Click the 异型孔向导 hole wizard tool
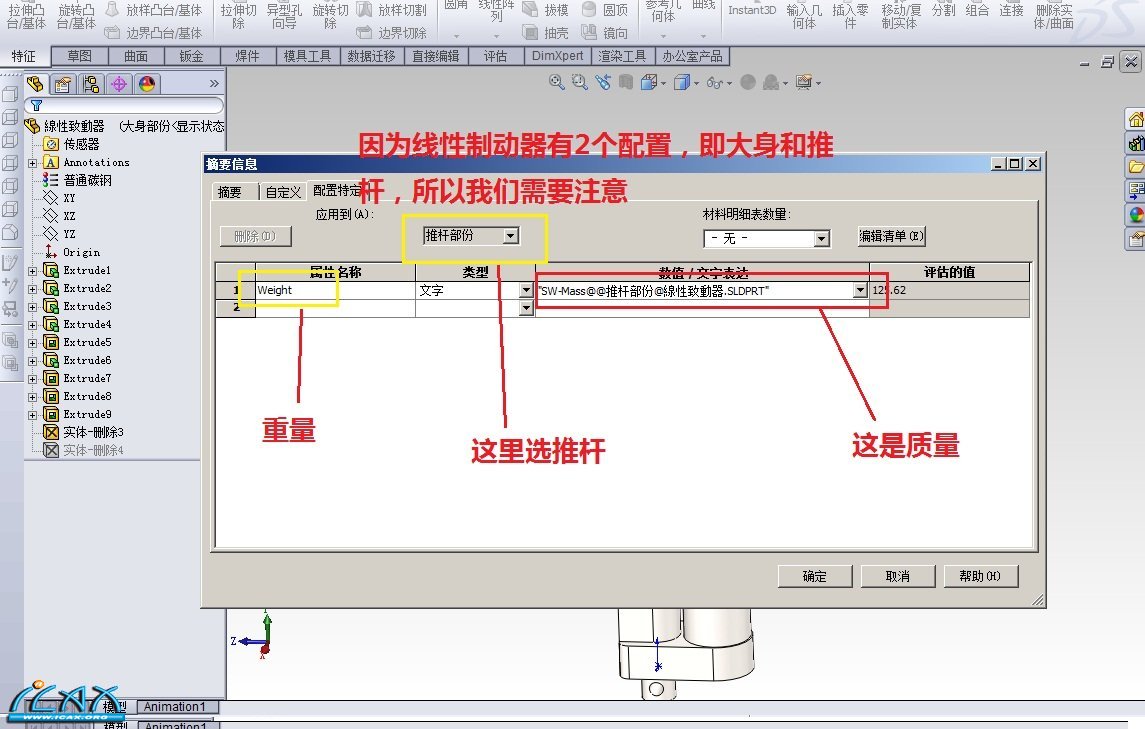The width and height of the screenshot is (1145, 729). click(284, 16)
